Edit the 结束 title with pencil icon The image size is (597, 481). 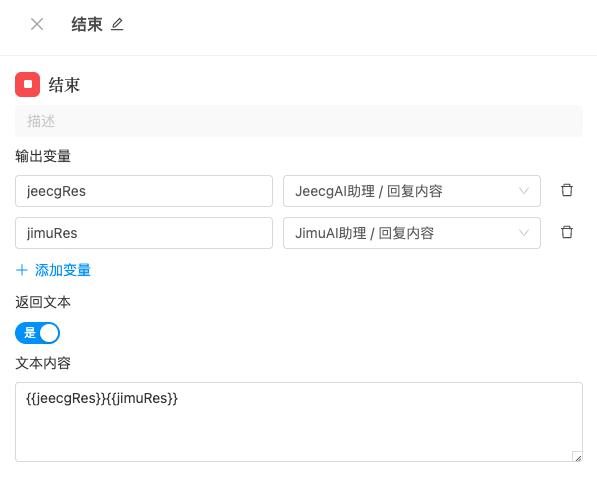117,24
